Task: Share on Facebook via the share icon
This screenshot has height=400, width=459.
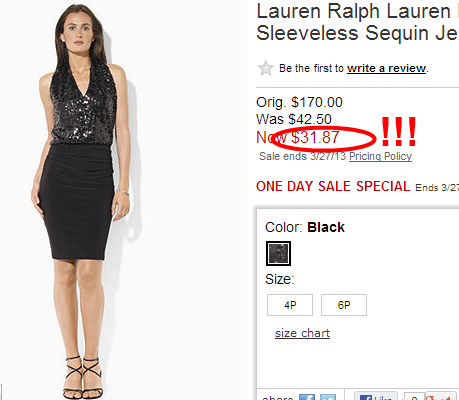Action: (307, 397)
